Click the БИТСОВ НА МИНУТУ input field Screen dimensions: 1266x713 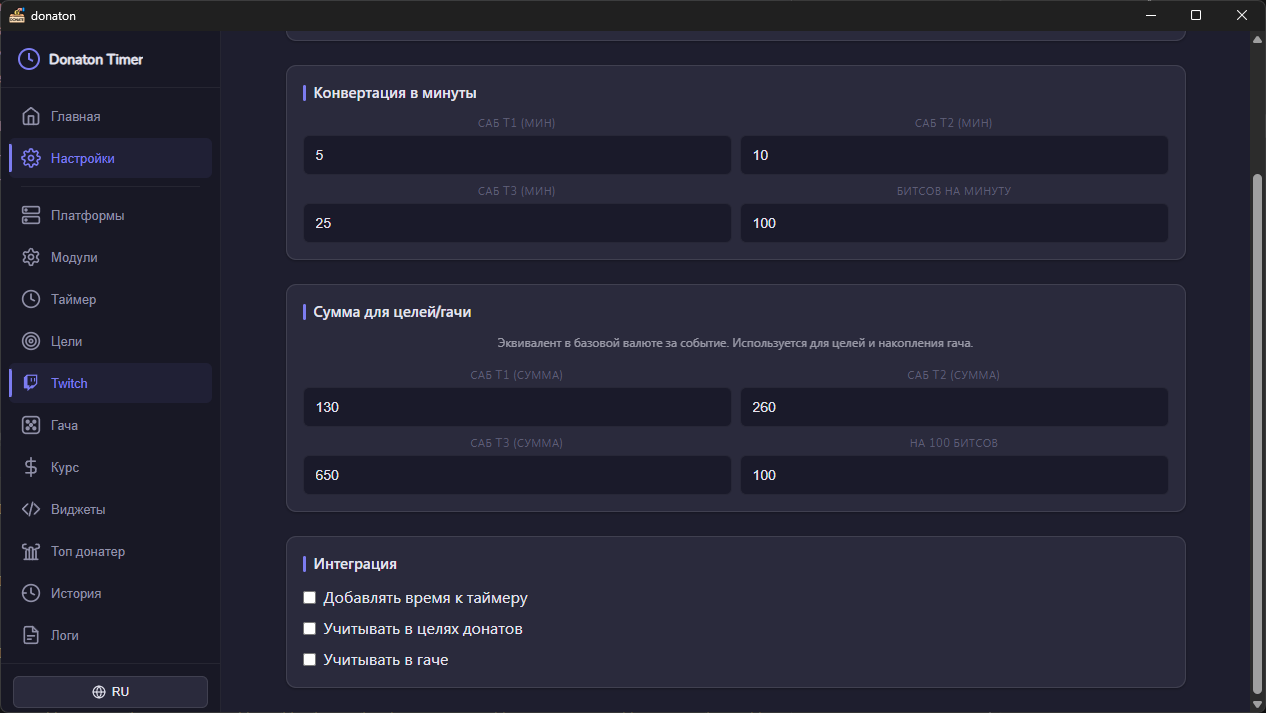954,223
